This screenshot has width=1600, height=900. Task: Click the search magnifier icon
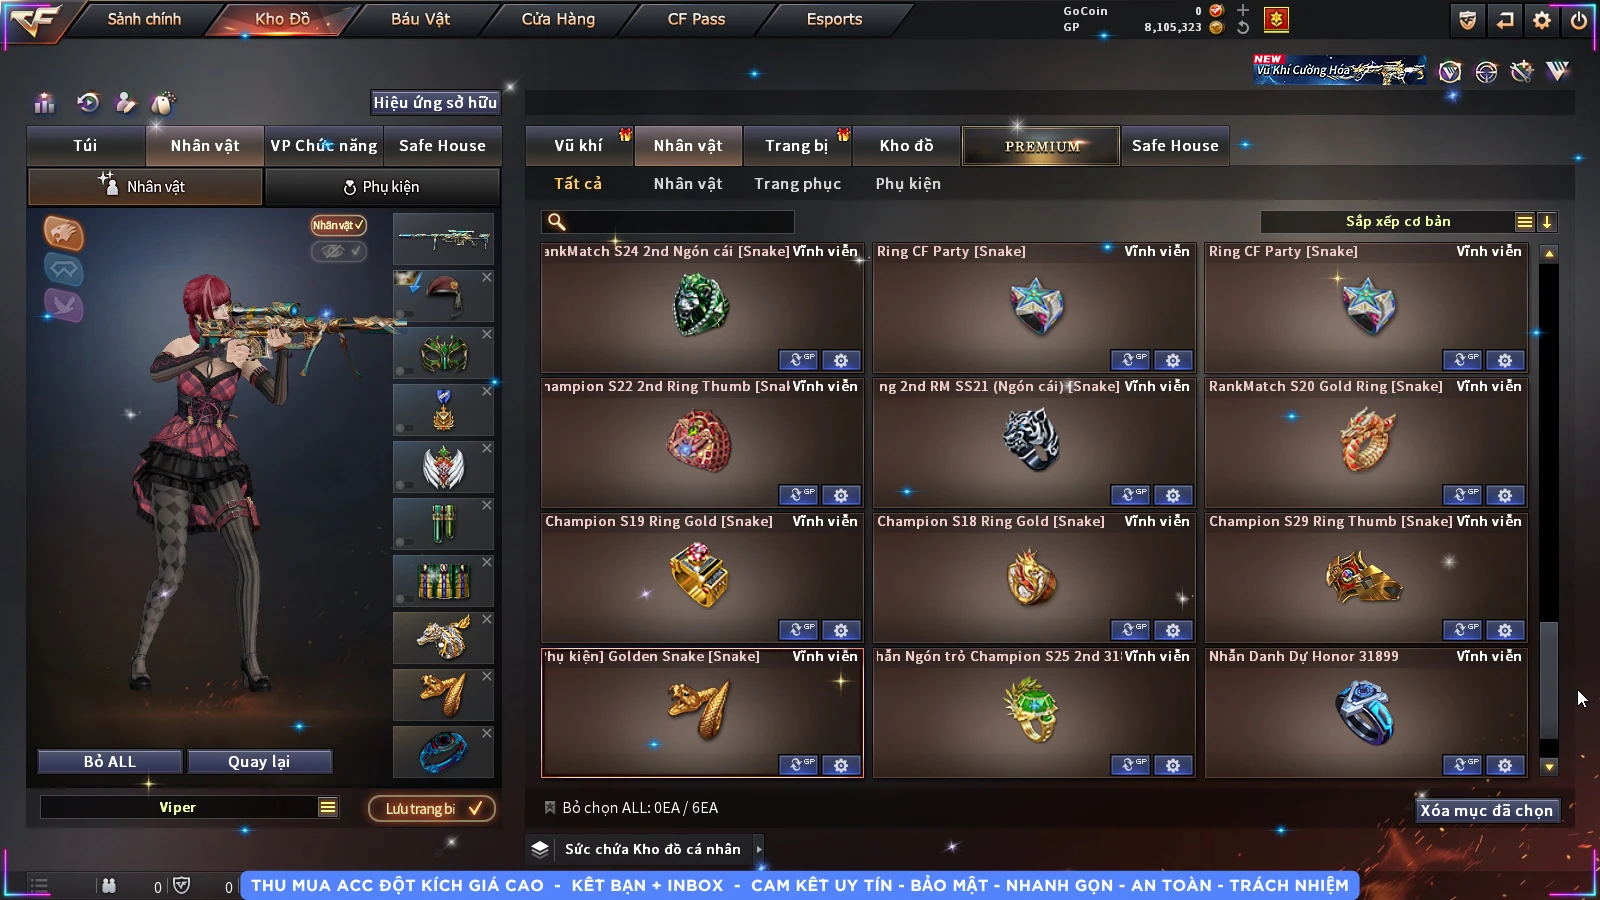(557, 222)
